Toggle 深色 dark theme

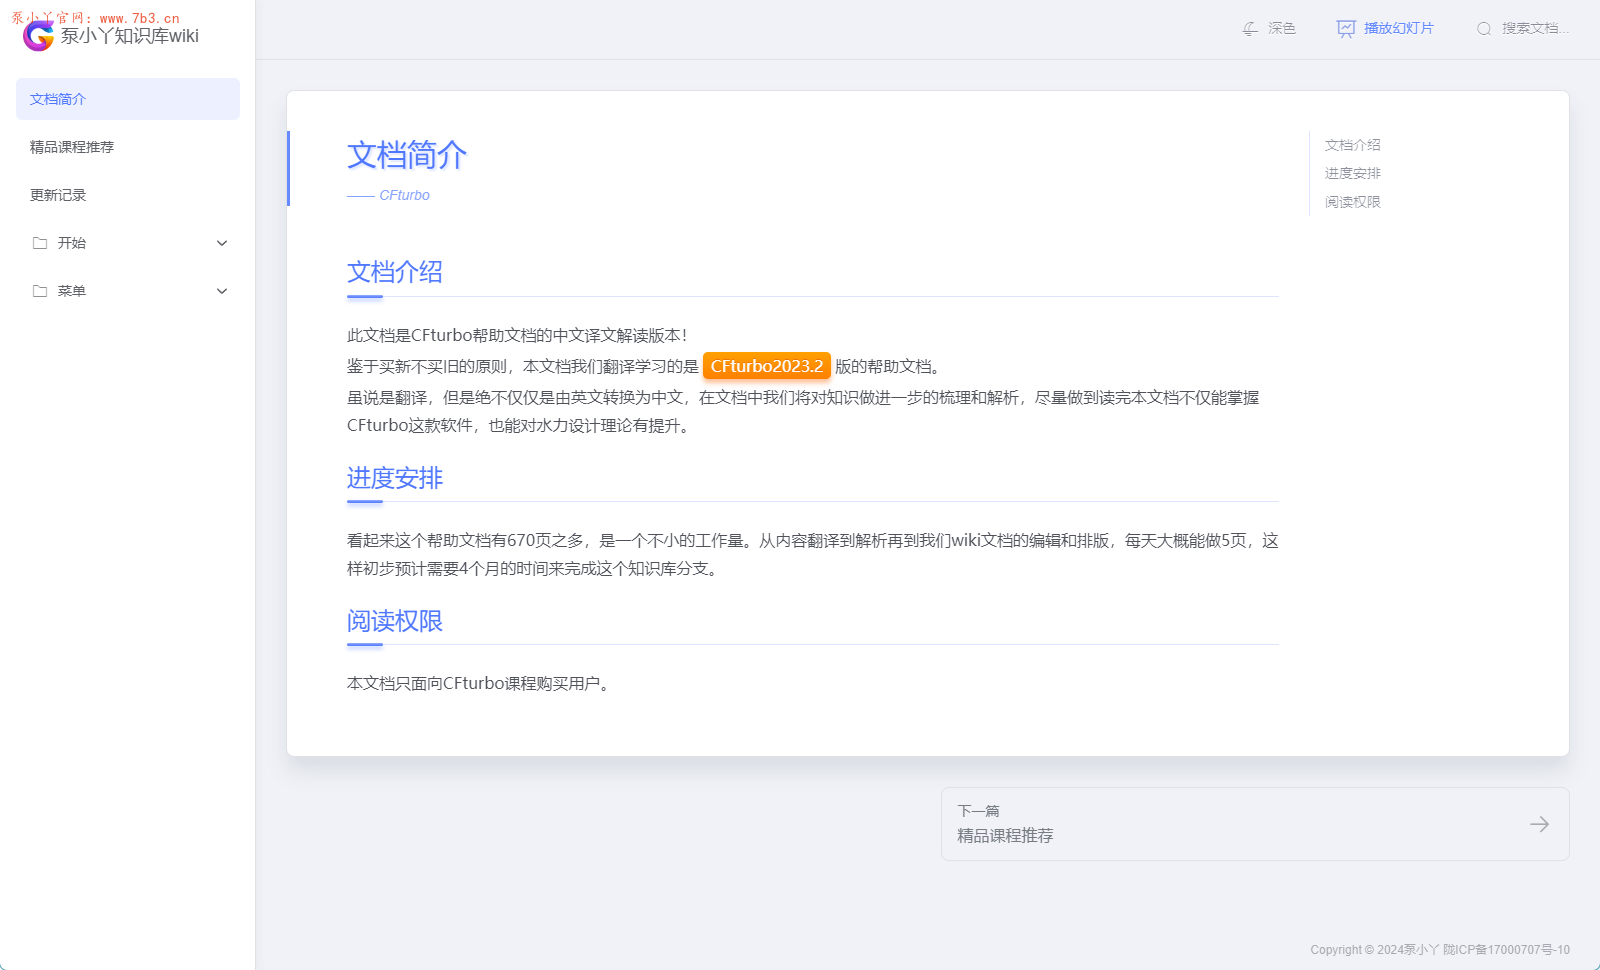pyautogui.click(x=1269, y=29)
